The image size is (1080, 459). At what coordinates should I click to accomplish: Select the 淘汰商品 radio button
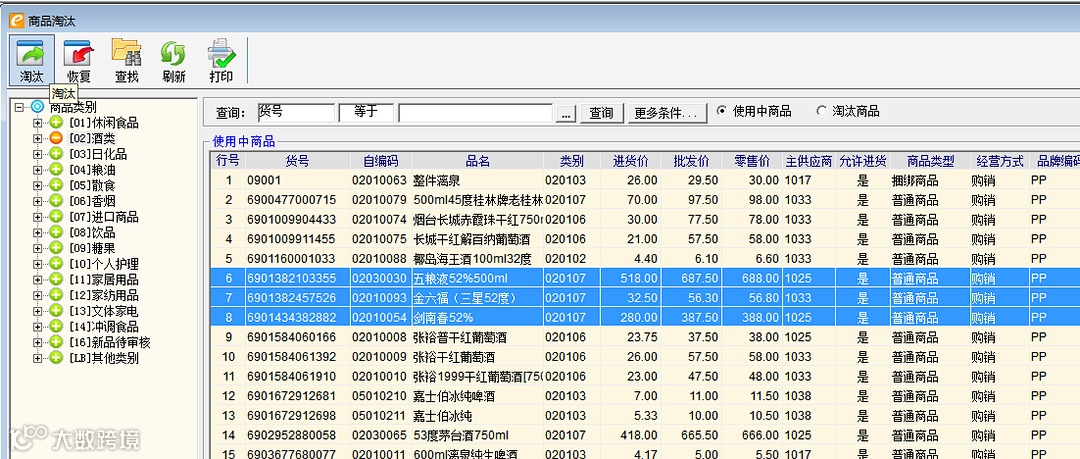pos(820,111)
